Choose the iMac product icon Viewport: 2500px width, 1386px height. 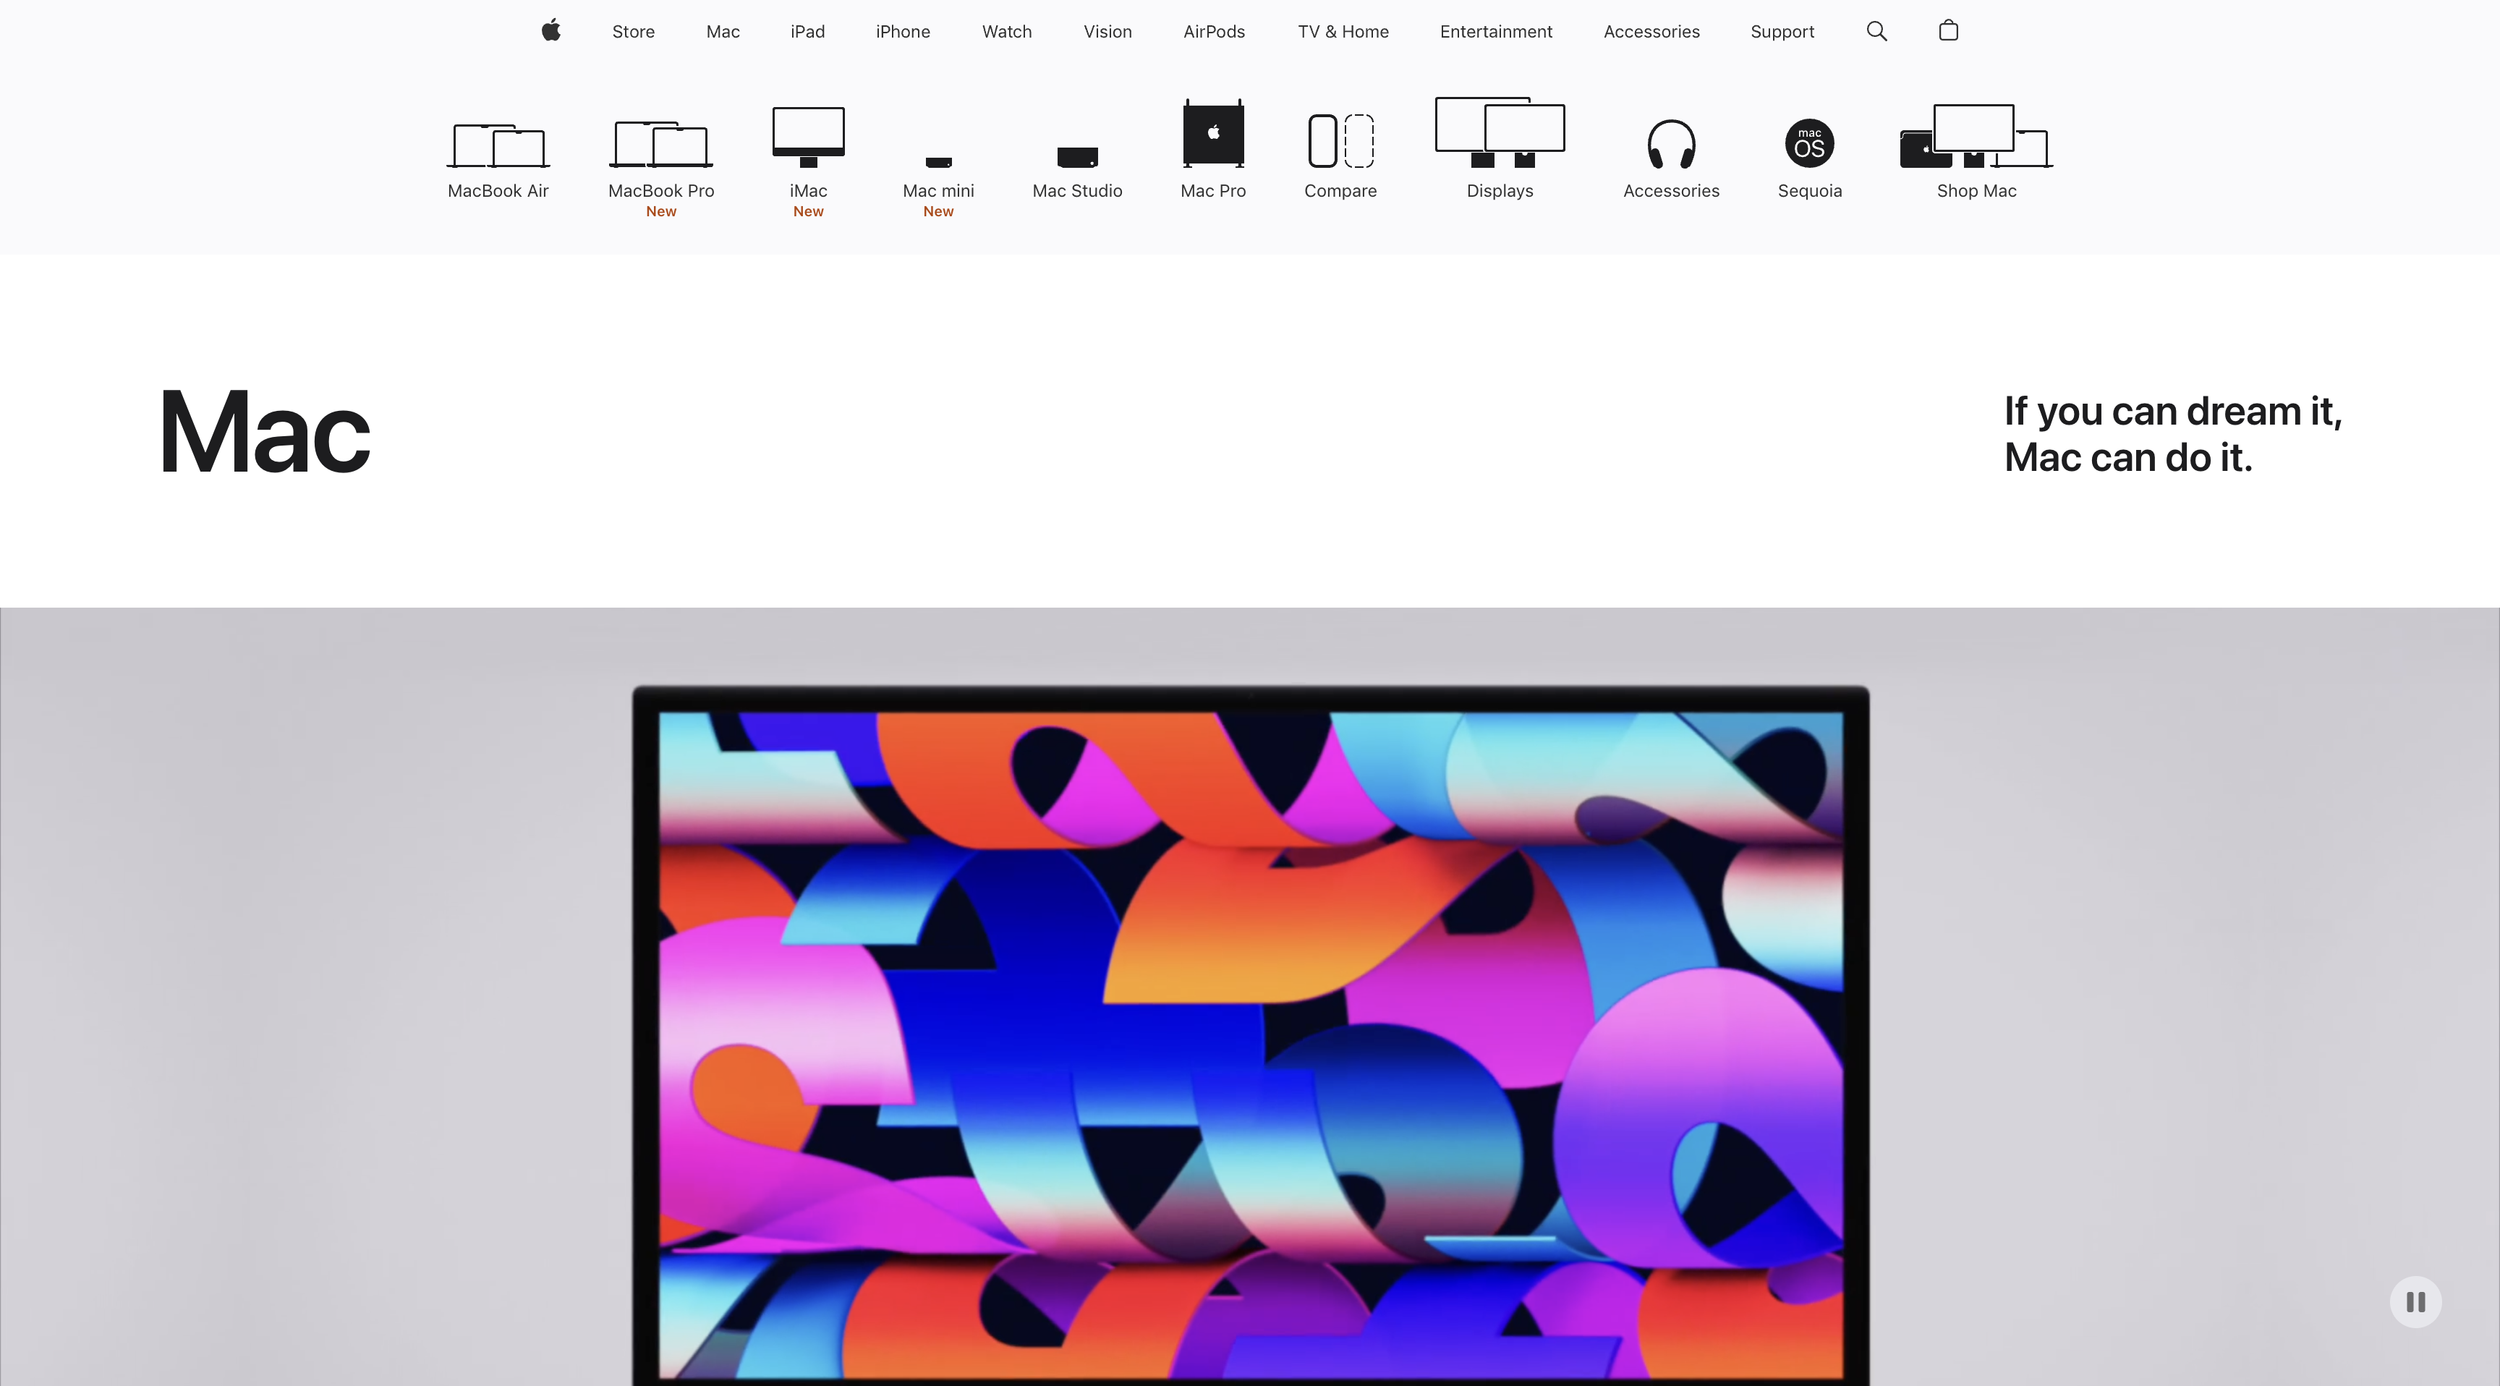(x=808, y=137)
